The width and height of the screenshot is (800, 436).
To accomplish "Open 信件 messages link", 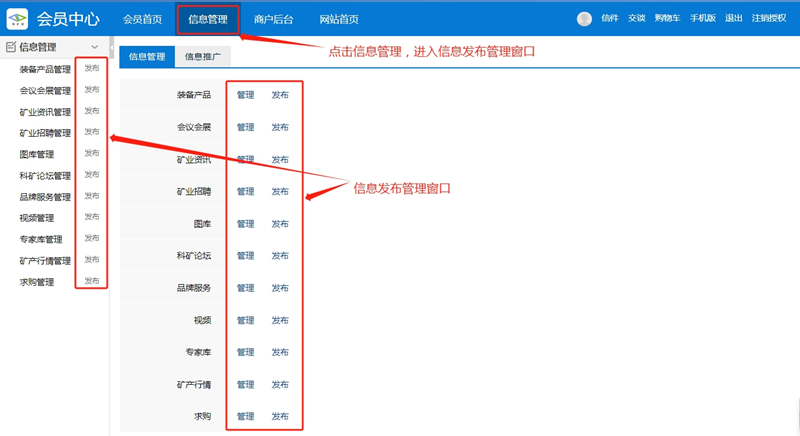I will click(609, 19).
